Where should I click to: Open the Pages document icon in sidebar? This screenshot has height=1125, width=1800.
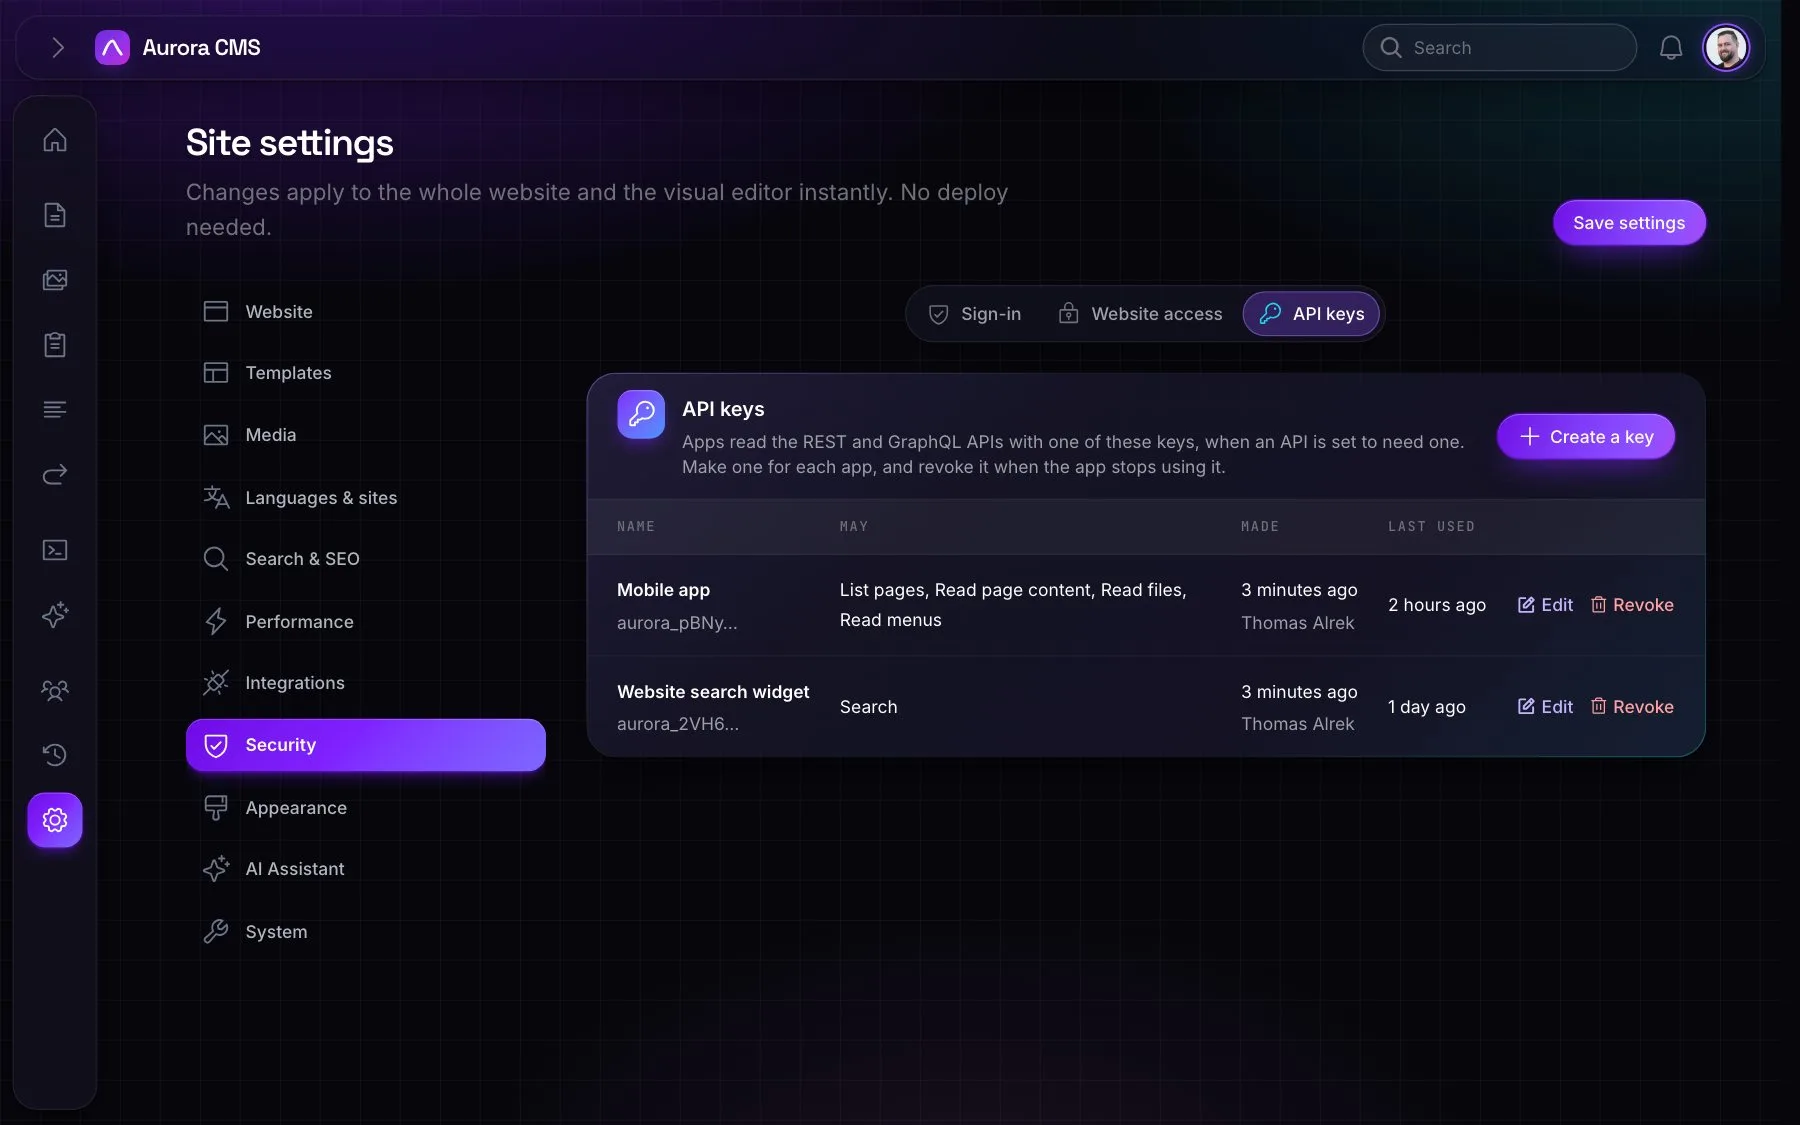pyautogui.click(x=55, y=215)
